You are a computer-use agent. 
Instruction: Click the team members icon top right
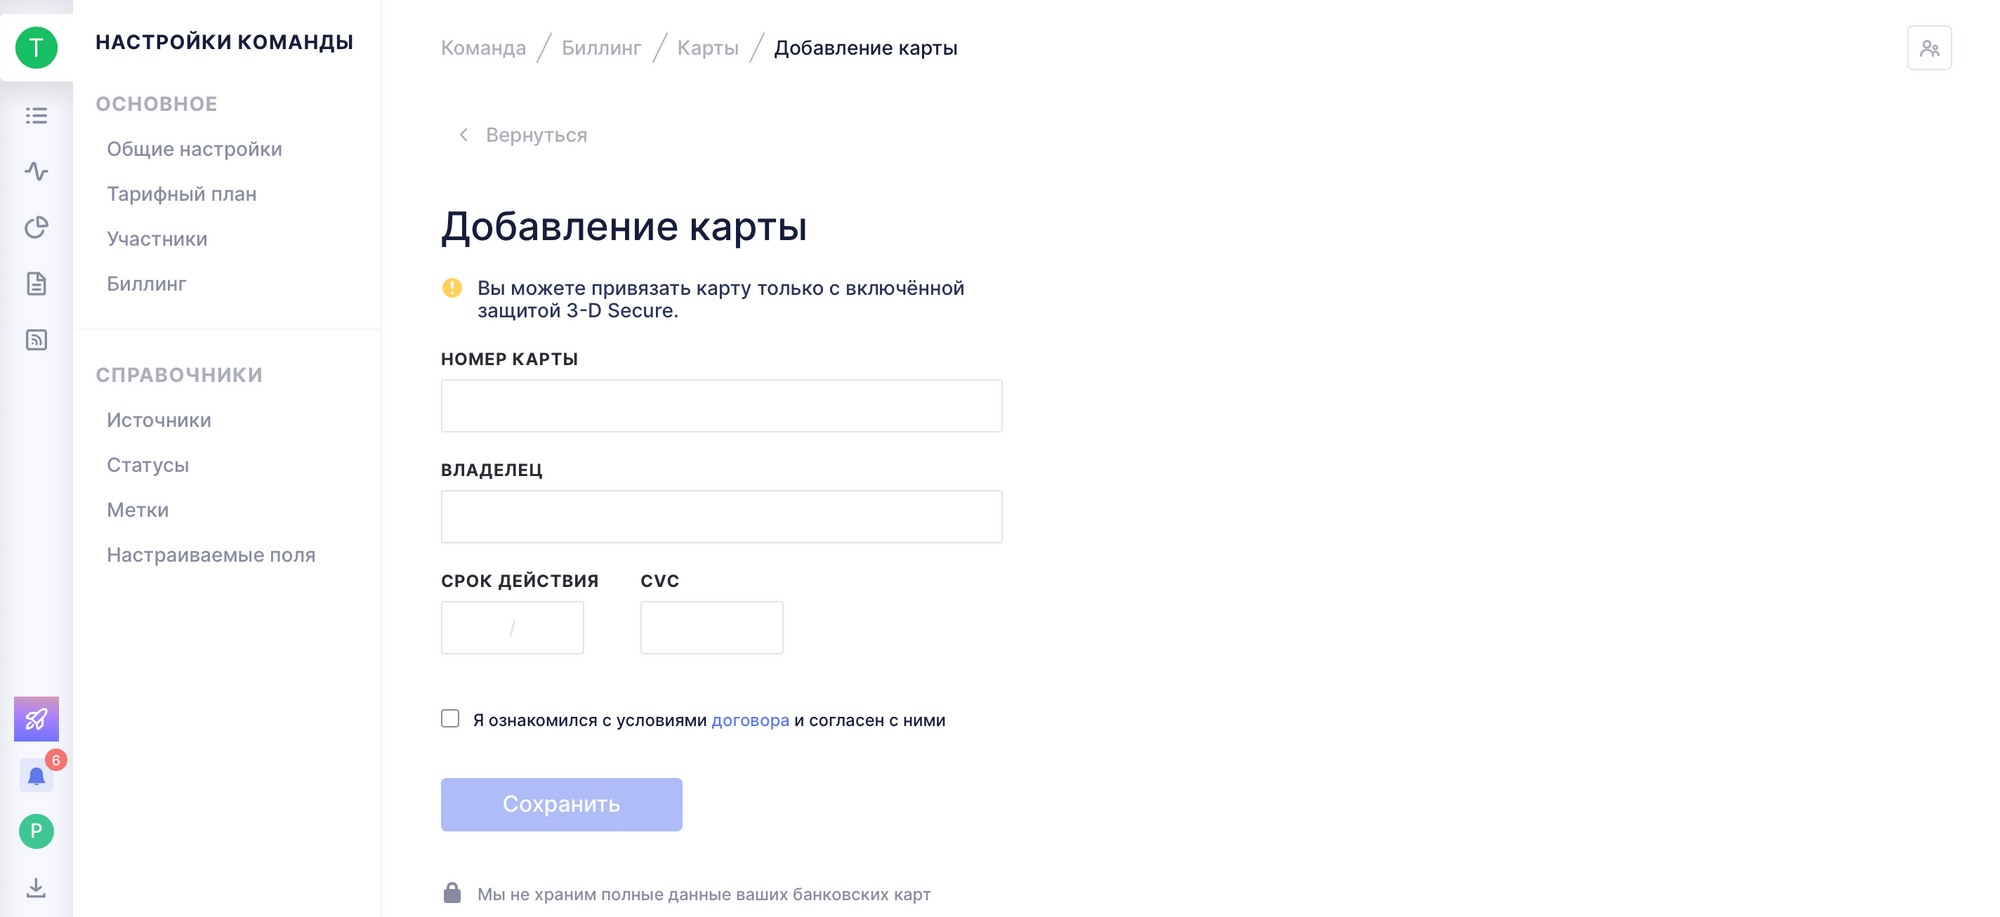pyautogui.click(x=1929, y=48)
